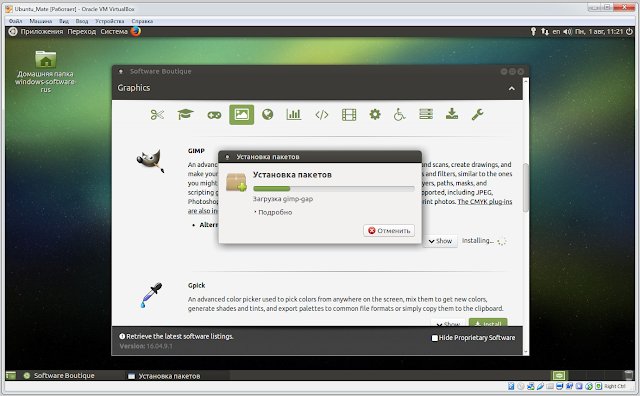Click the info icon beside Retrieve listings
640x396 pixels.
(122, 336)
